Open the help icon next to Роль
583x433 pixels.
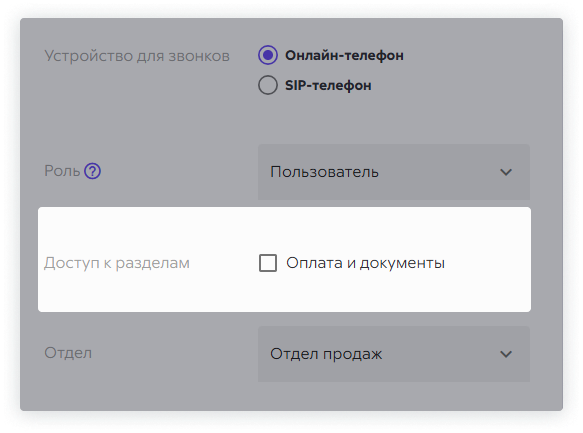coord(92,171)
